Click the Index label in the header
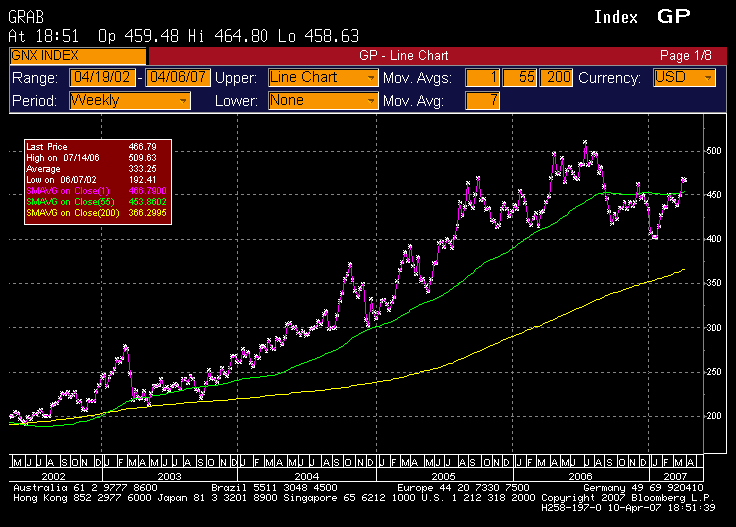Image resolution: width=736 pixels, height=527 pixels. [616, 17]
